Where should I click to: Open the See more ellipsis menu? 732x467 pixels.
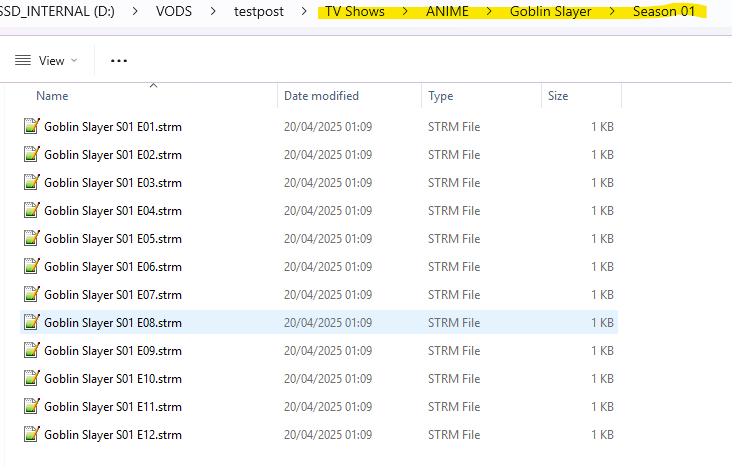coord(119,61)
